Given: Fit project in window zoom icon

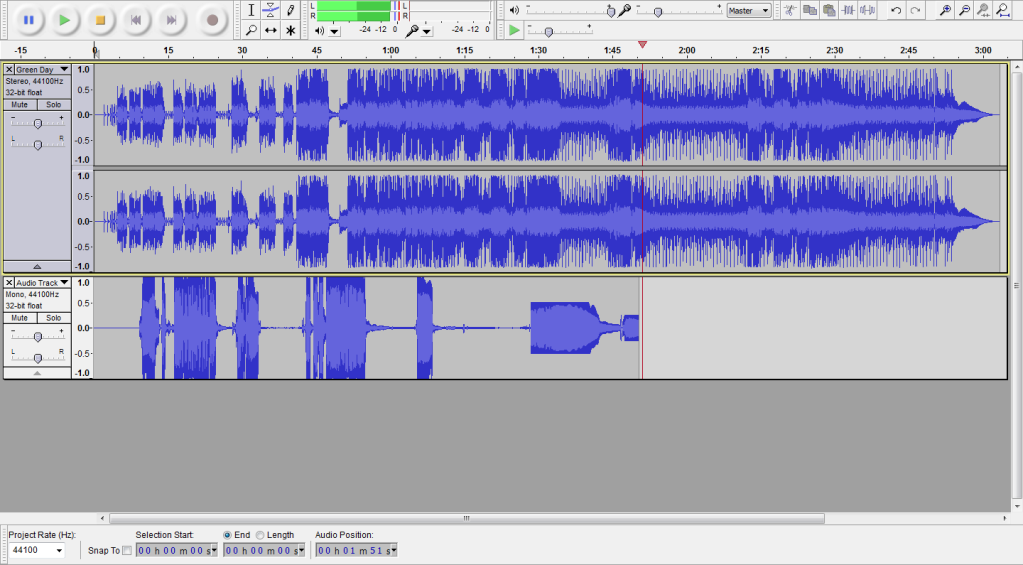Looking at the screenshot, I should [x=1002, y=10].
